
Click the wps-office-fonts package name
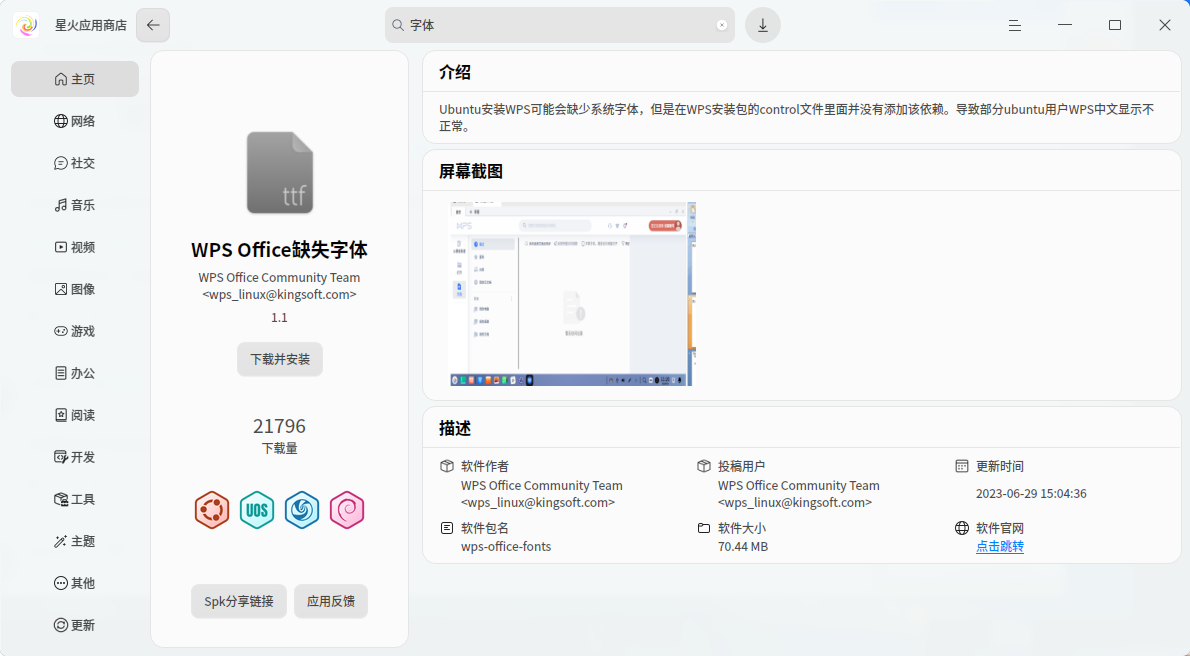pyautogui.click(x=506, y=547)
